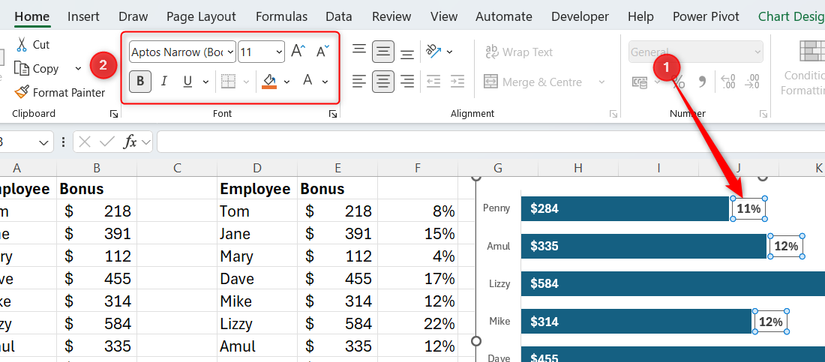This screenshot has height=362, width=825.
Task: Open Alignment settings dialog launcher
Action: [613, 114]
